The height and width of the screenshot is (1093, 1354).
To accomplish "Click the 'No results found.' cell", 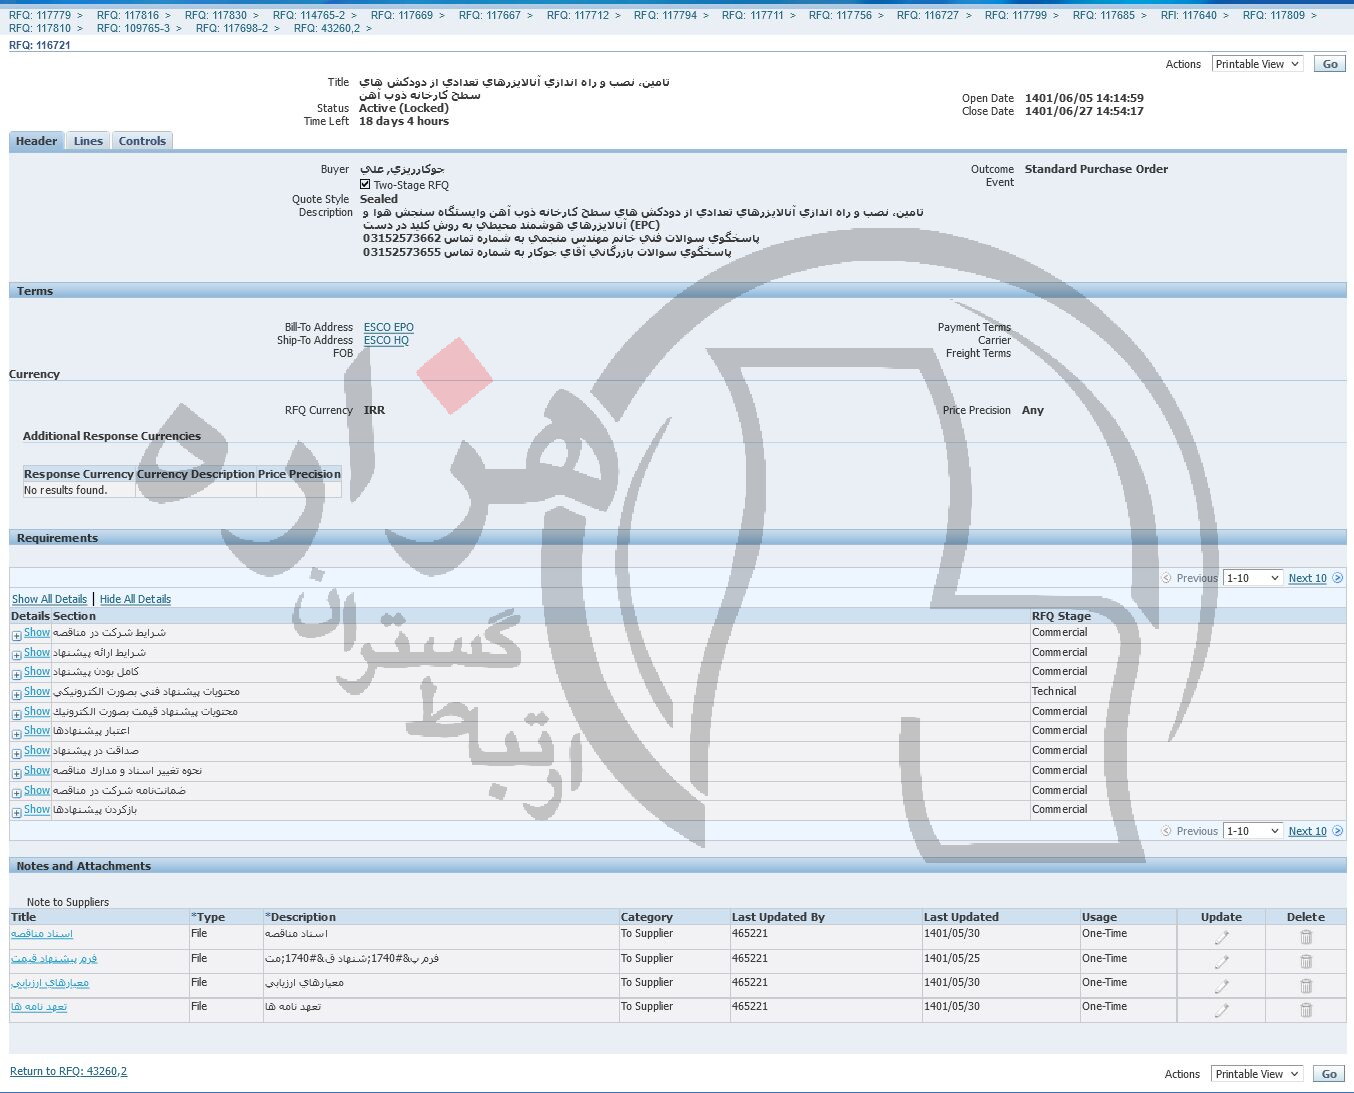I will pyautogui.click(x=79, y=490).
